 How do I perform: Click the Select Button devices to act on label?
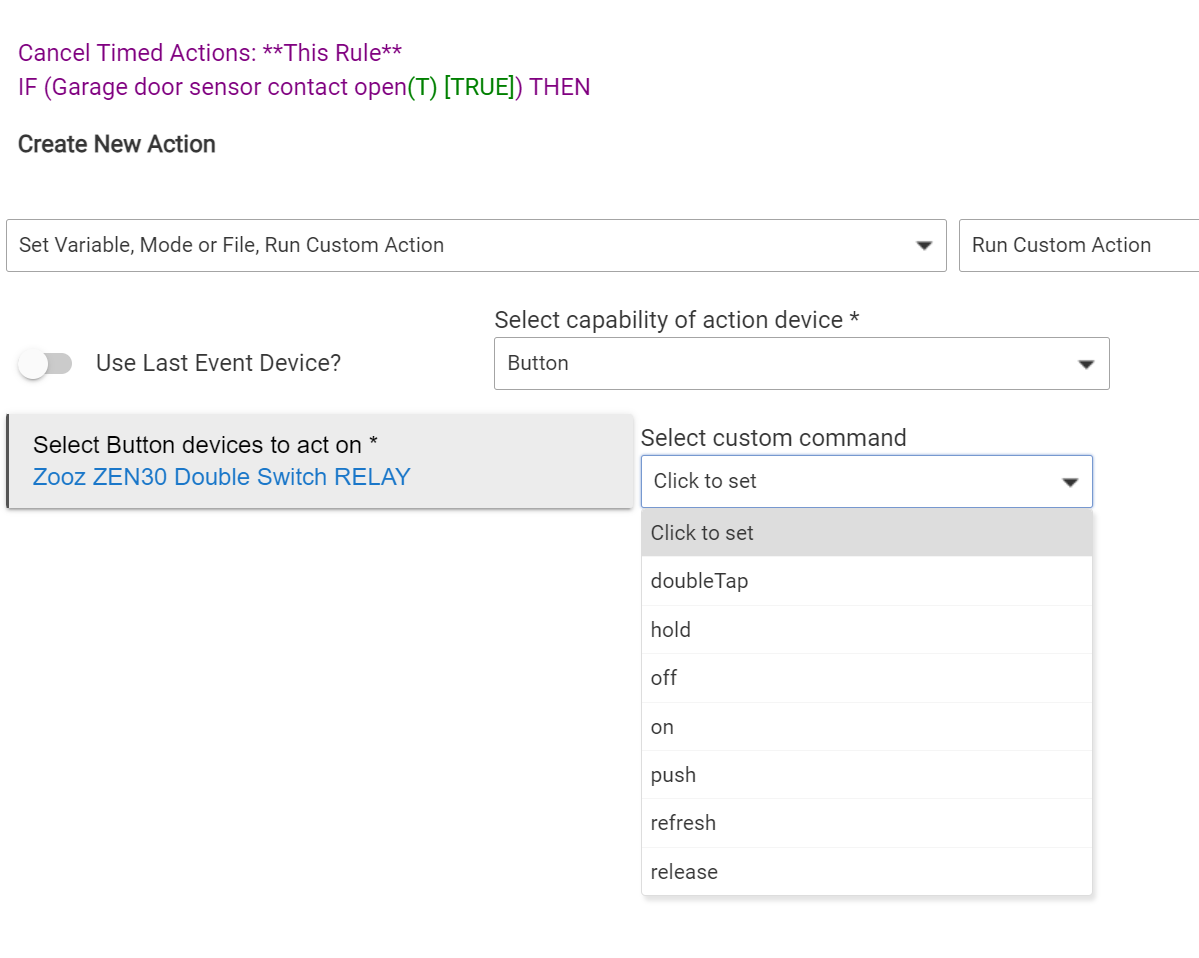[x=205, y=445]
